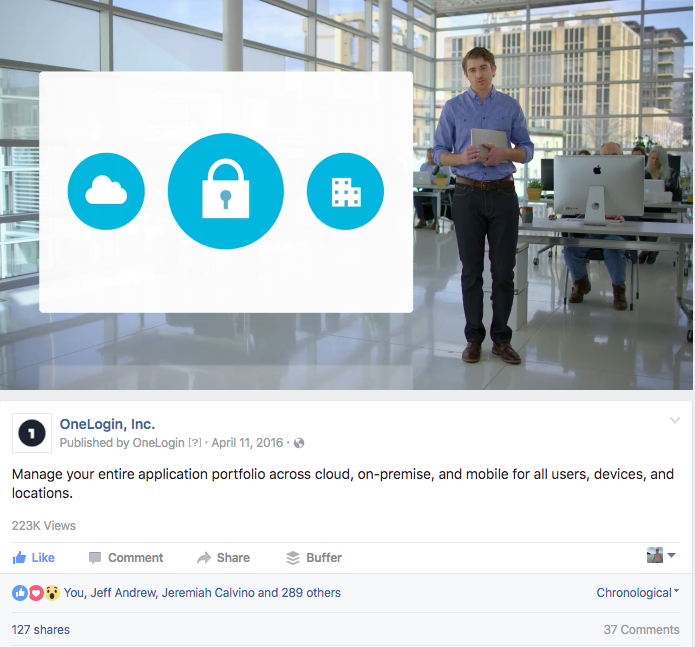Click the building icon in the video

click(x=345, y=191)
